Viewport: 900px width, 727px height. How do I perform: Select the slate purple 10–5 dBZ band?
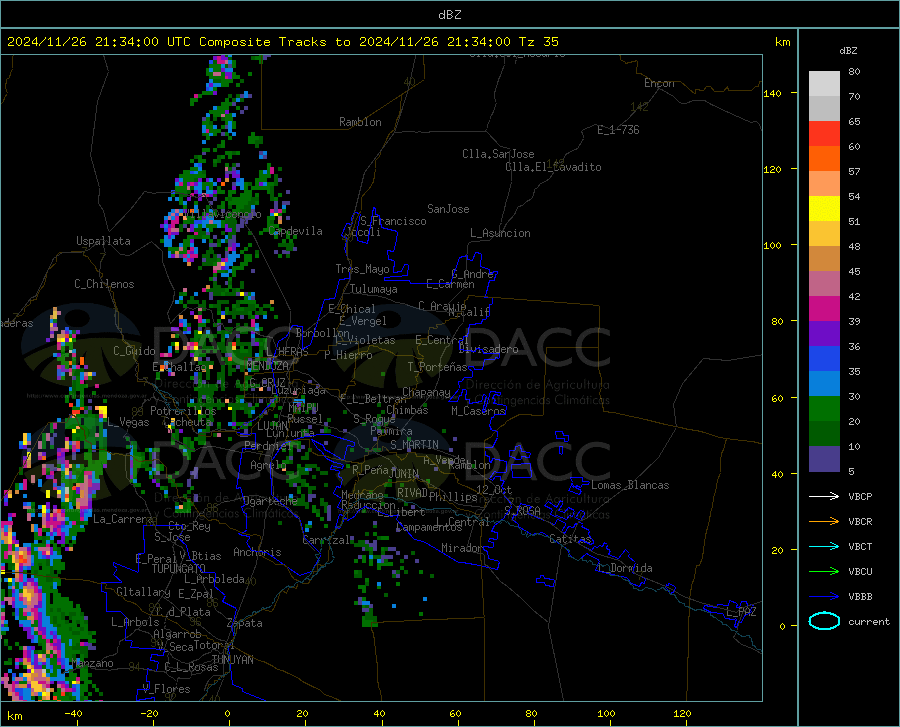(x=824, y=459)
